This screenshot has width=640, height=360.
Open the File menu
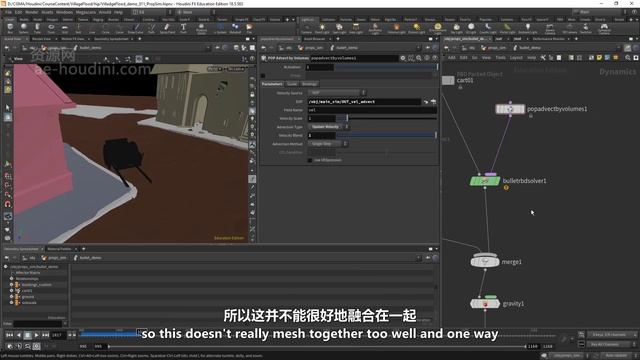(9, 12)
